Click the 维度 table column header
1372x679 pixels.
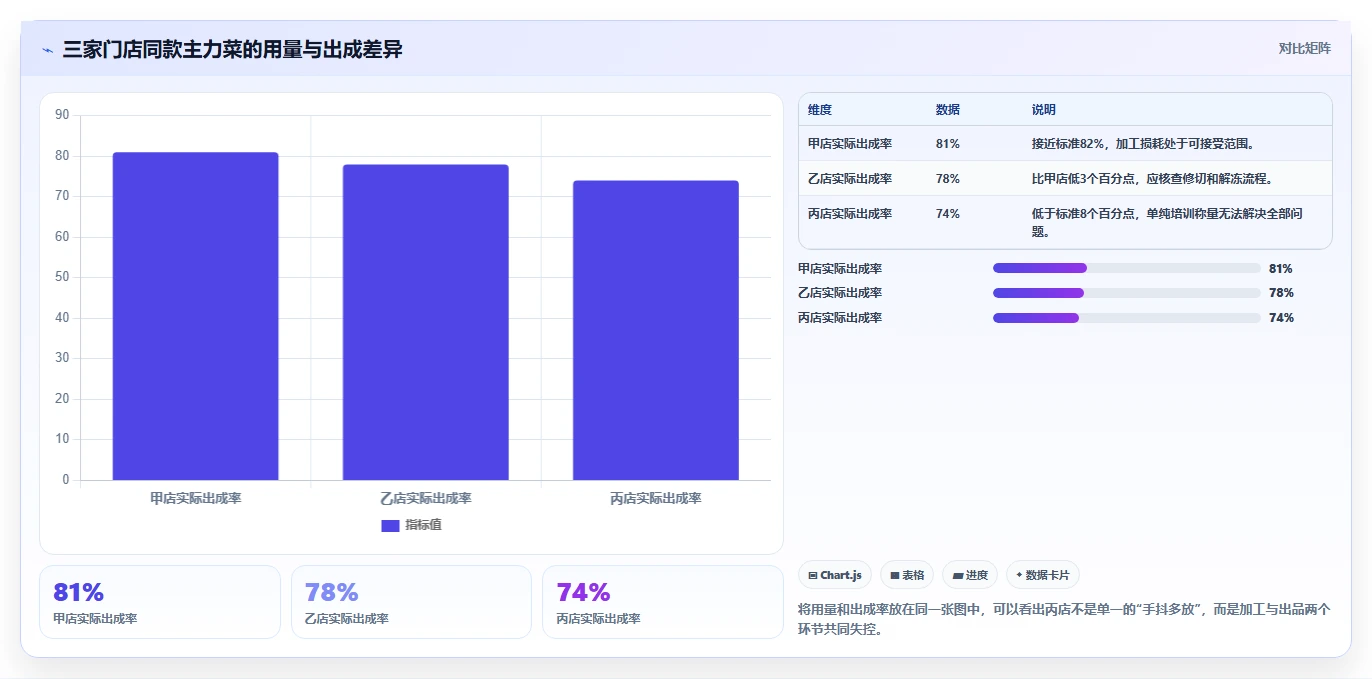(x=820, y=110)
